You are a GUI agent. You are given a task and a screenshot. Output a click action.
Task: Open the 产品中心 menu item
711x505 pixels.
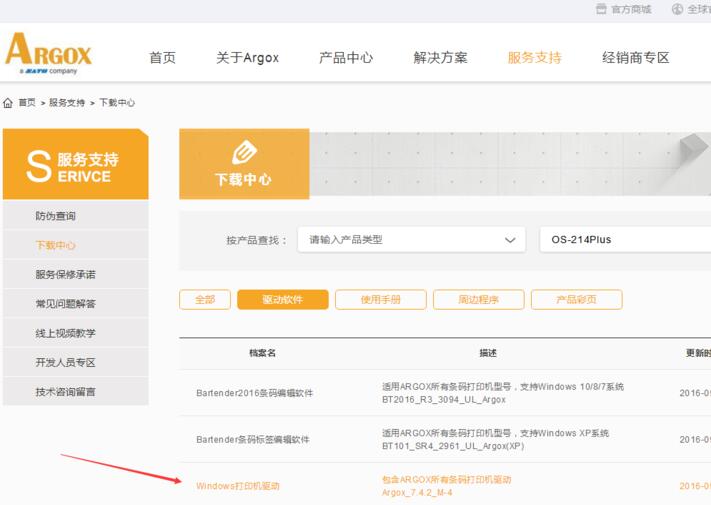(346, 58)
